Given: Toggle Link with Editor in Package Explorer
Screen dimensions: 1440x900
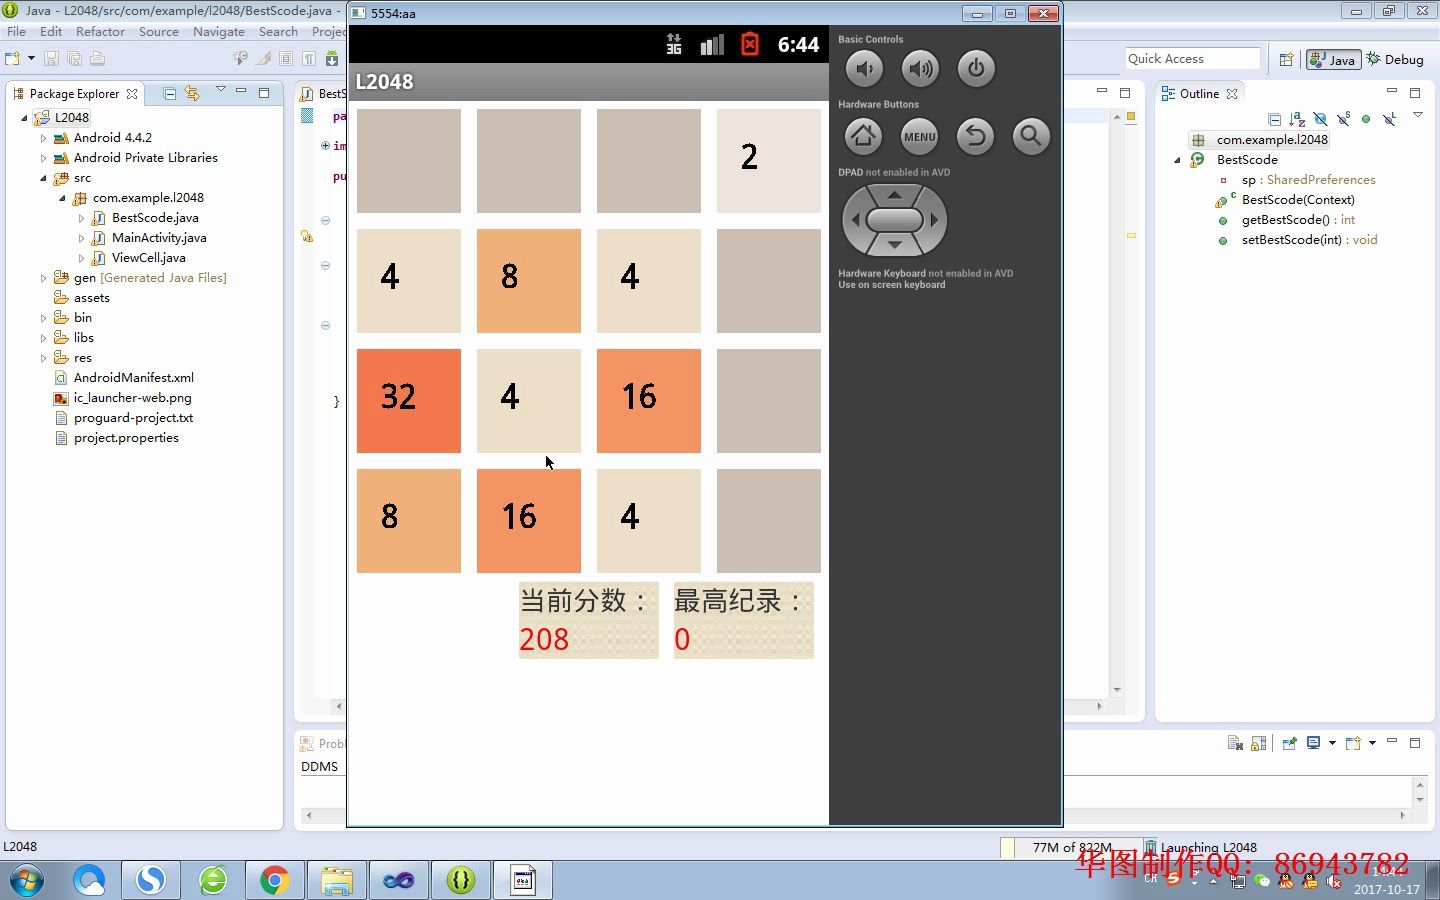Looking at the screenshot, I should [x=192, y=93].
